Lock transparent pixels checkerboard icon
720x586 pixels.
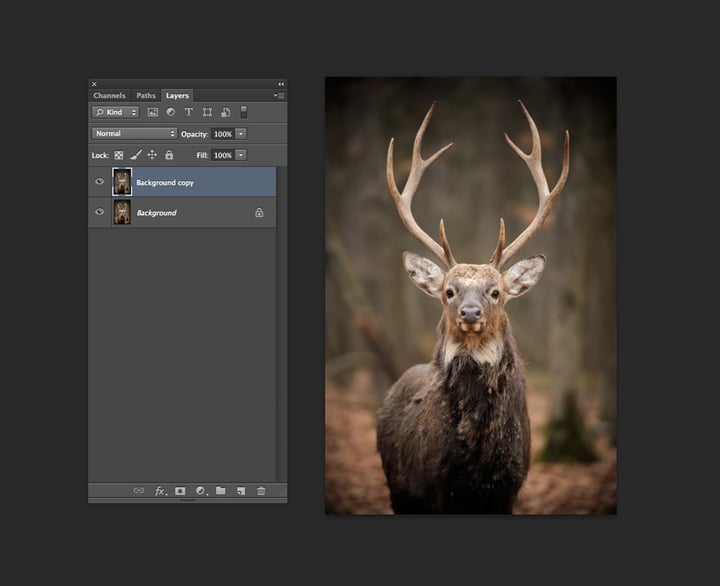coord(118,155)
